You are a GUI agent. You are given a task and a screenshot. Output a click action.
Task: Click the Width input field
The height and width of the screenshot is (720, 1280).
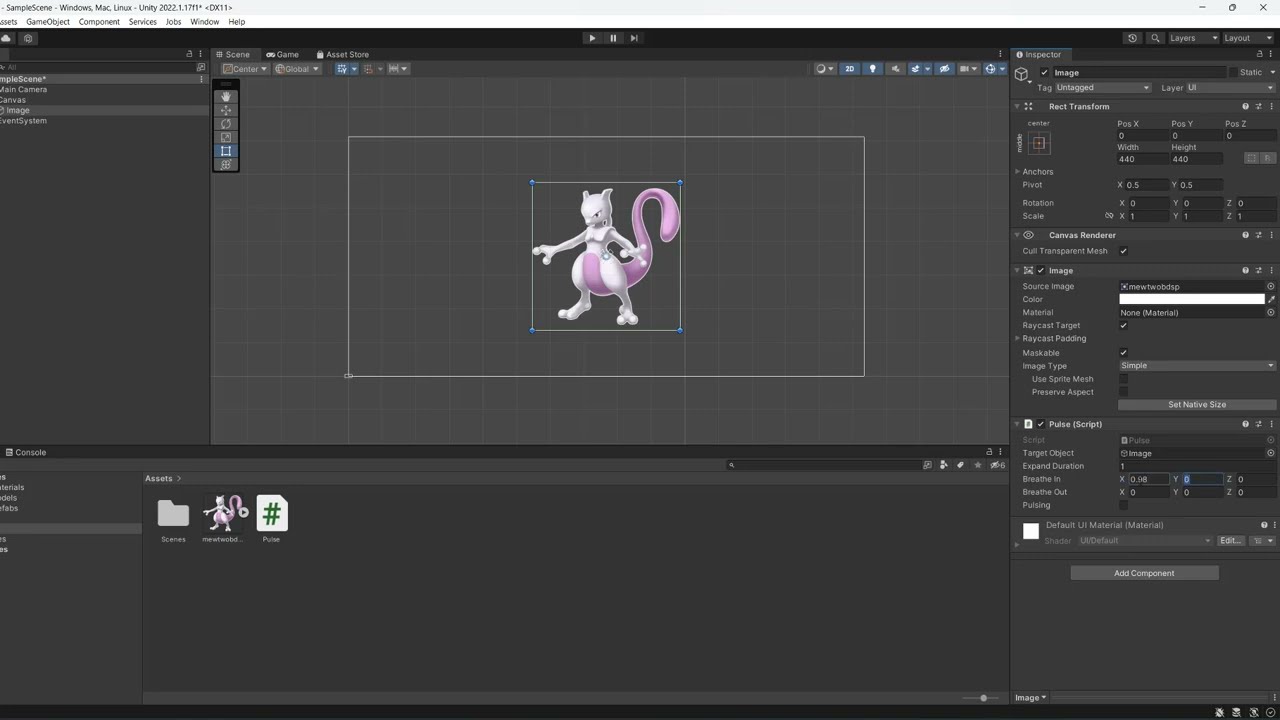click(1141, 159)
